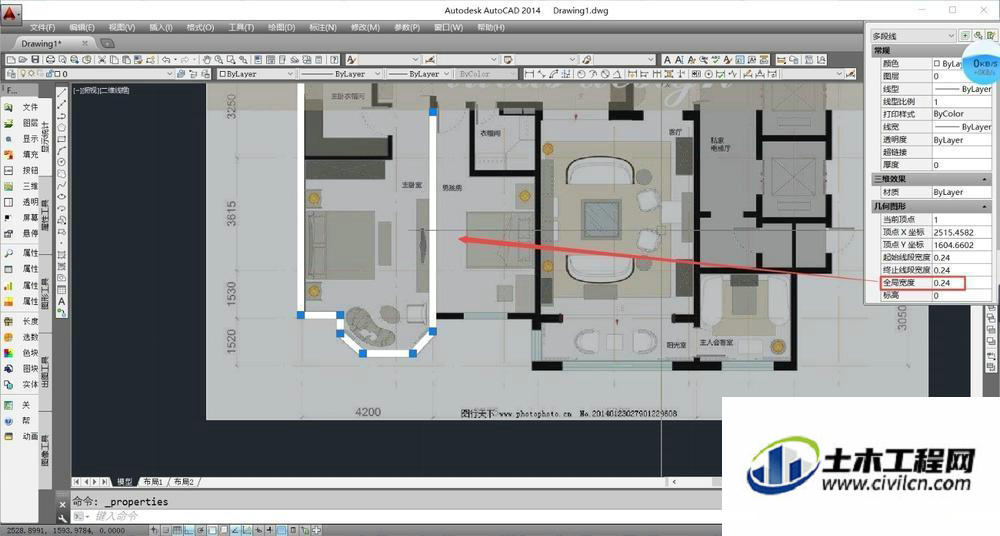The image size is (1000, 536).
Task: Click Quick Select icon in properties panel
Action: click(989, 36)
